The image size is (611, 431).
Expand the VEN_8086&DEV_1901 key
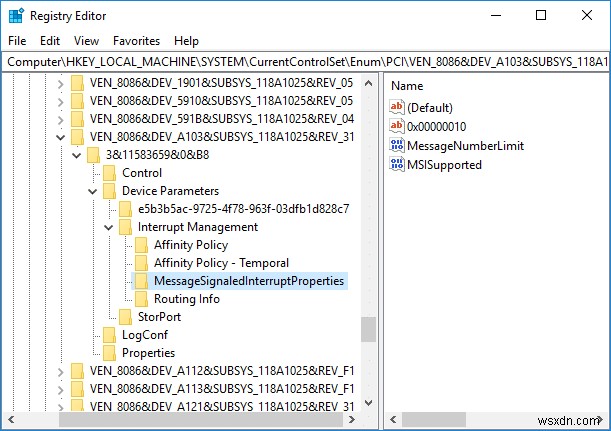pos(60,83)
